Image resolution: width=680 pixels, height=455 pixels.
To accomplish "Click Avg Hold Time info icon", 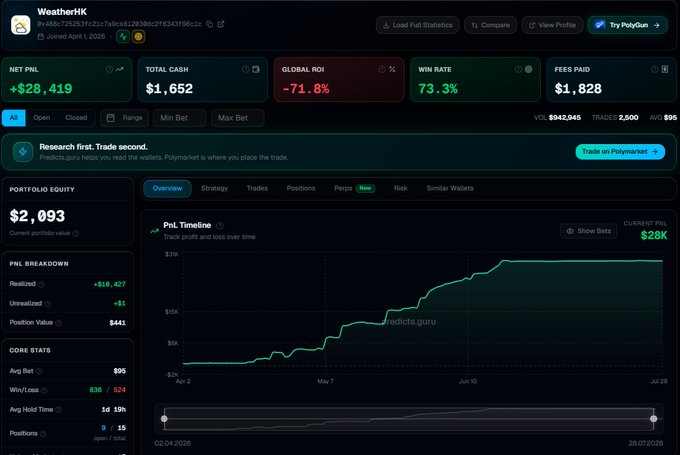I will coord(59,410).
